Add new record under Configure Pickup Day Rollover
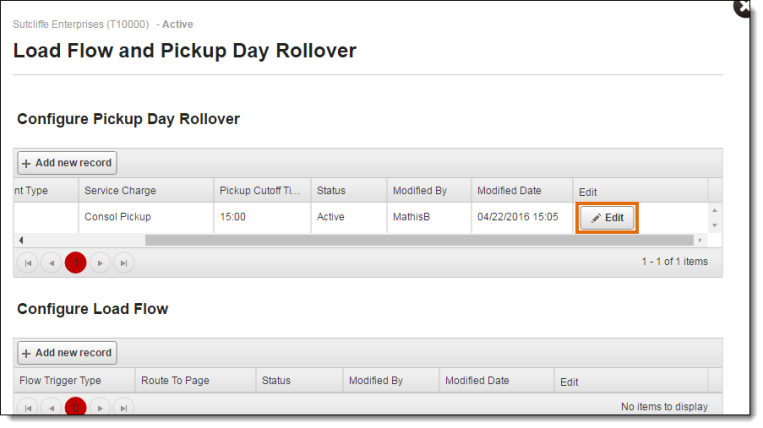The height and width of the screenshot is (428, 763). tap(67, 163)
